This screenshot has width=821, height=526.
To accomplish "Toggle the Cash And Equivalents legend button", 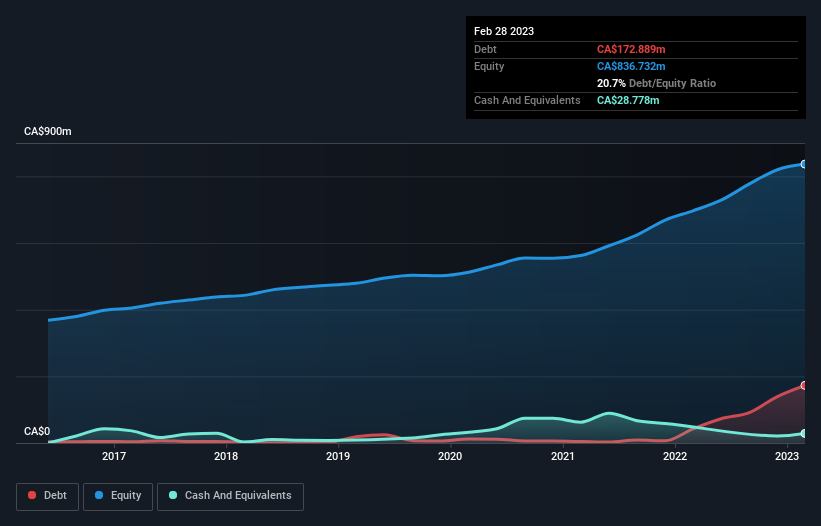I will click(x=230, y=496).
